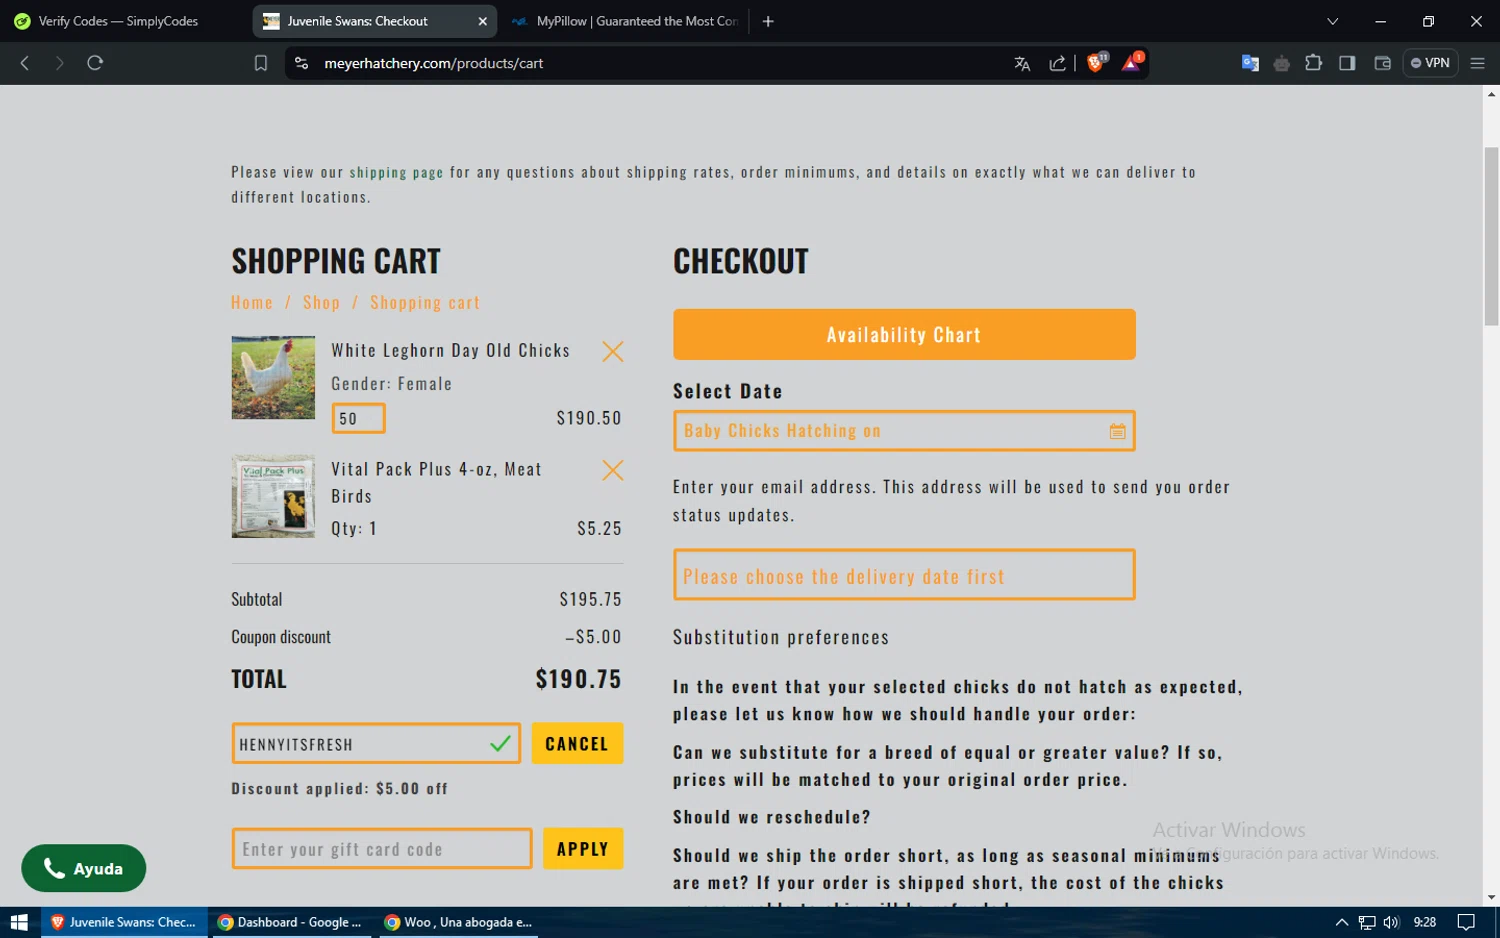
Task: Click the –$5.00 coupon discount value
Action: coord(593,636)
